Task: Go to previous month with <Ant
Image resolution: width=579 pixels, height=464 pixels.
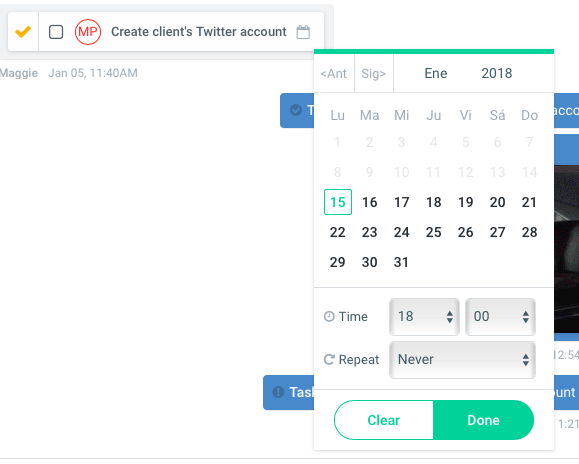Action: click(334, 73)
